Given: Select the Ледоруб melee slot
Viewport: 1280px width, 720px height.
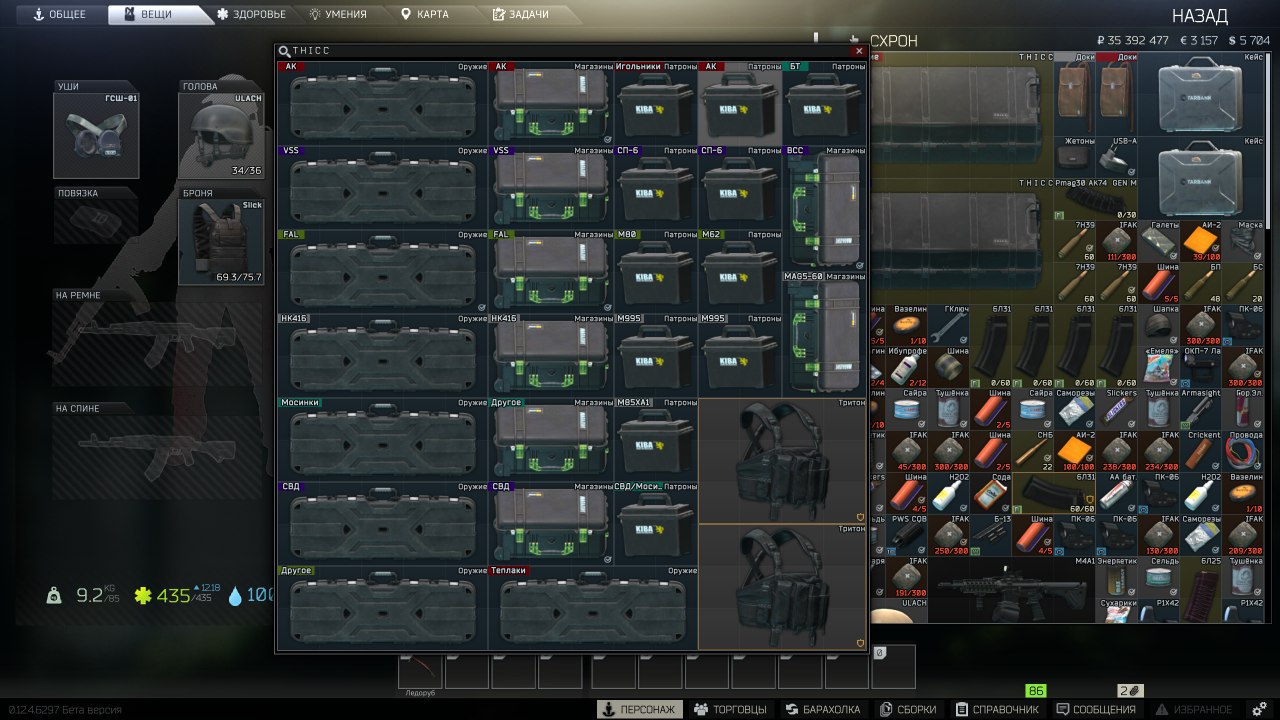Looking at the screenshot, I should coord(420,671).
